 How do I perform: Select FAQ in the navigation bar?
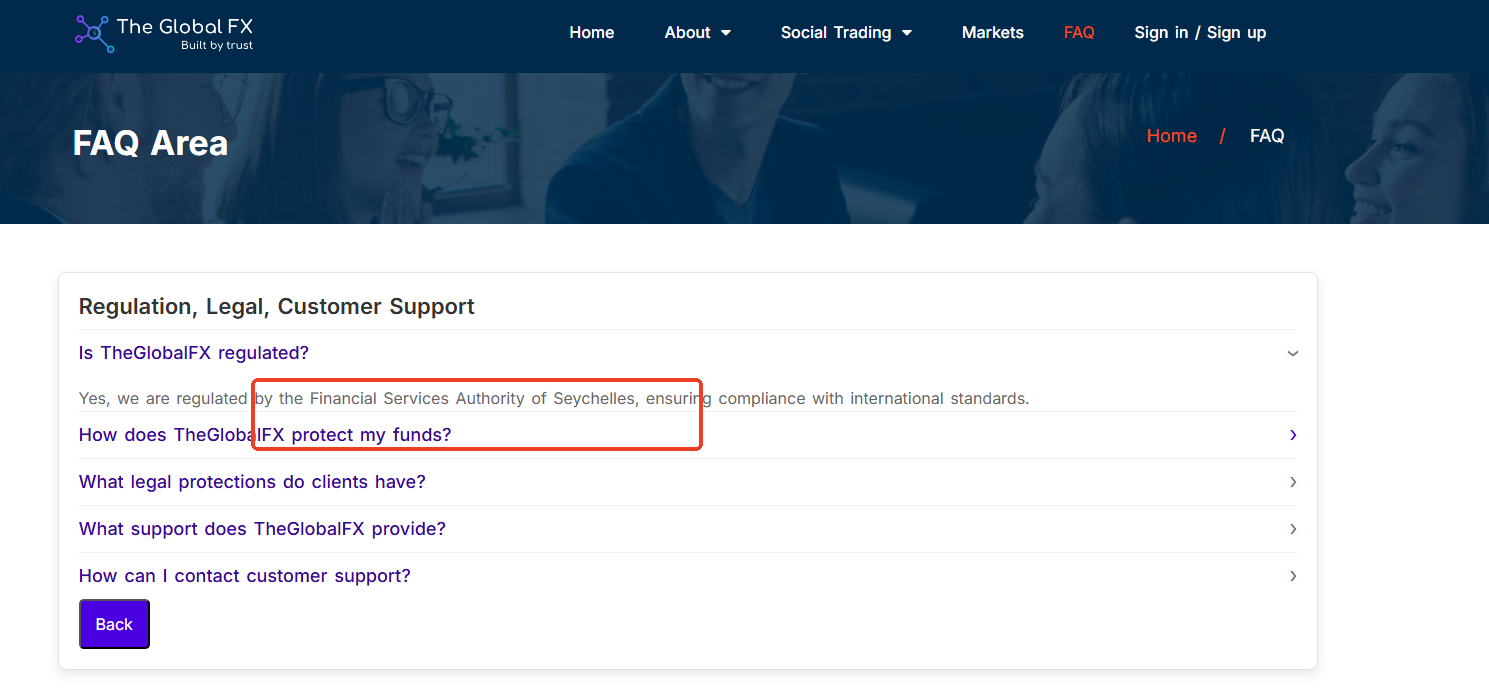click(1079, 33)
